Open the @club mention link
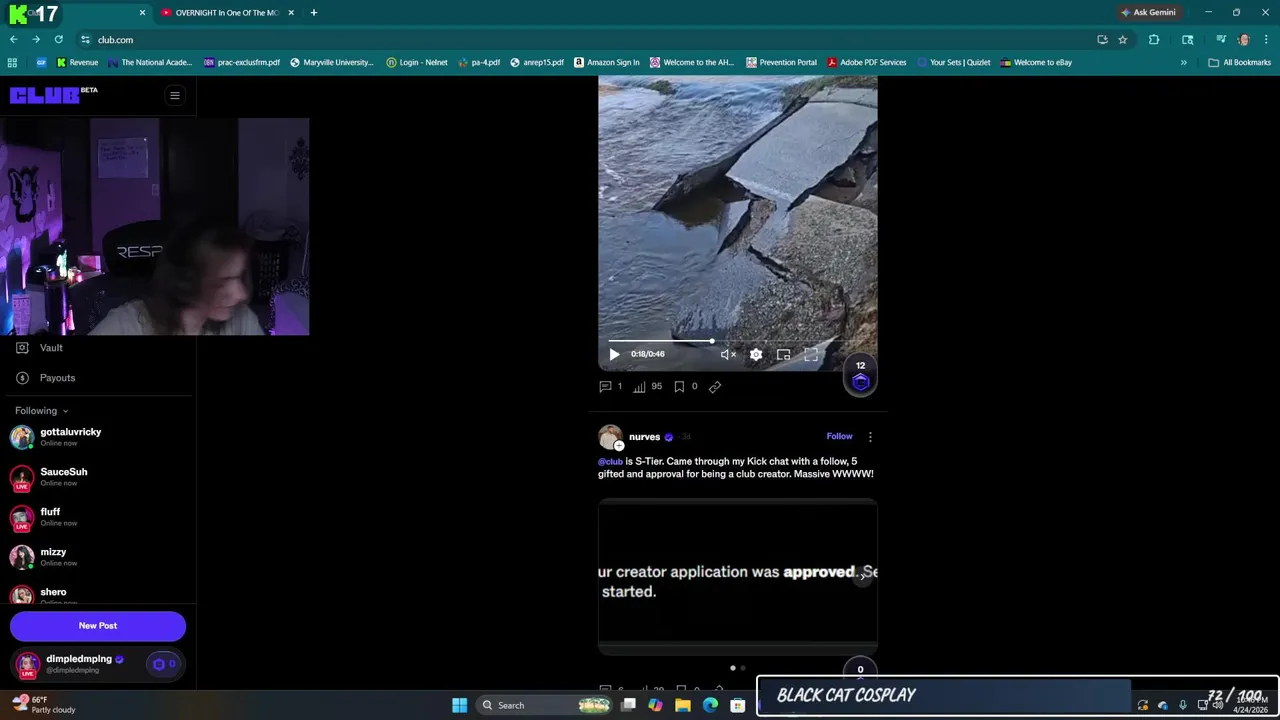1280x720 pixels. coord(610,461)
